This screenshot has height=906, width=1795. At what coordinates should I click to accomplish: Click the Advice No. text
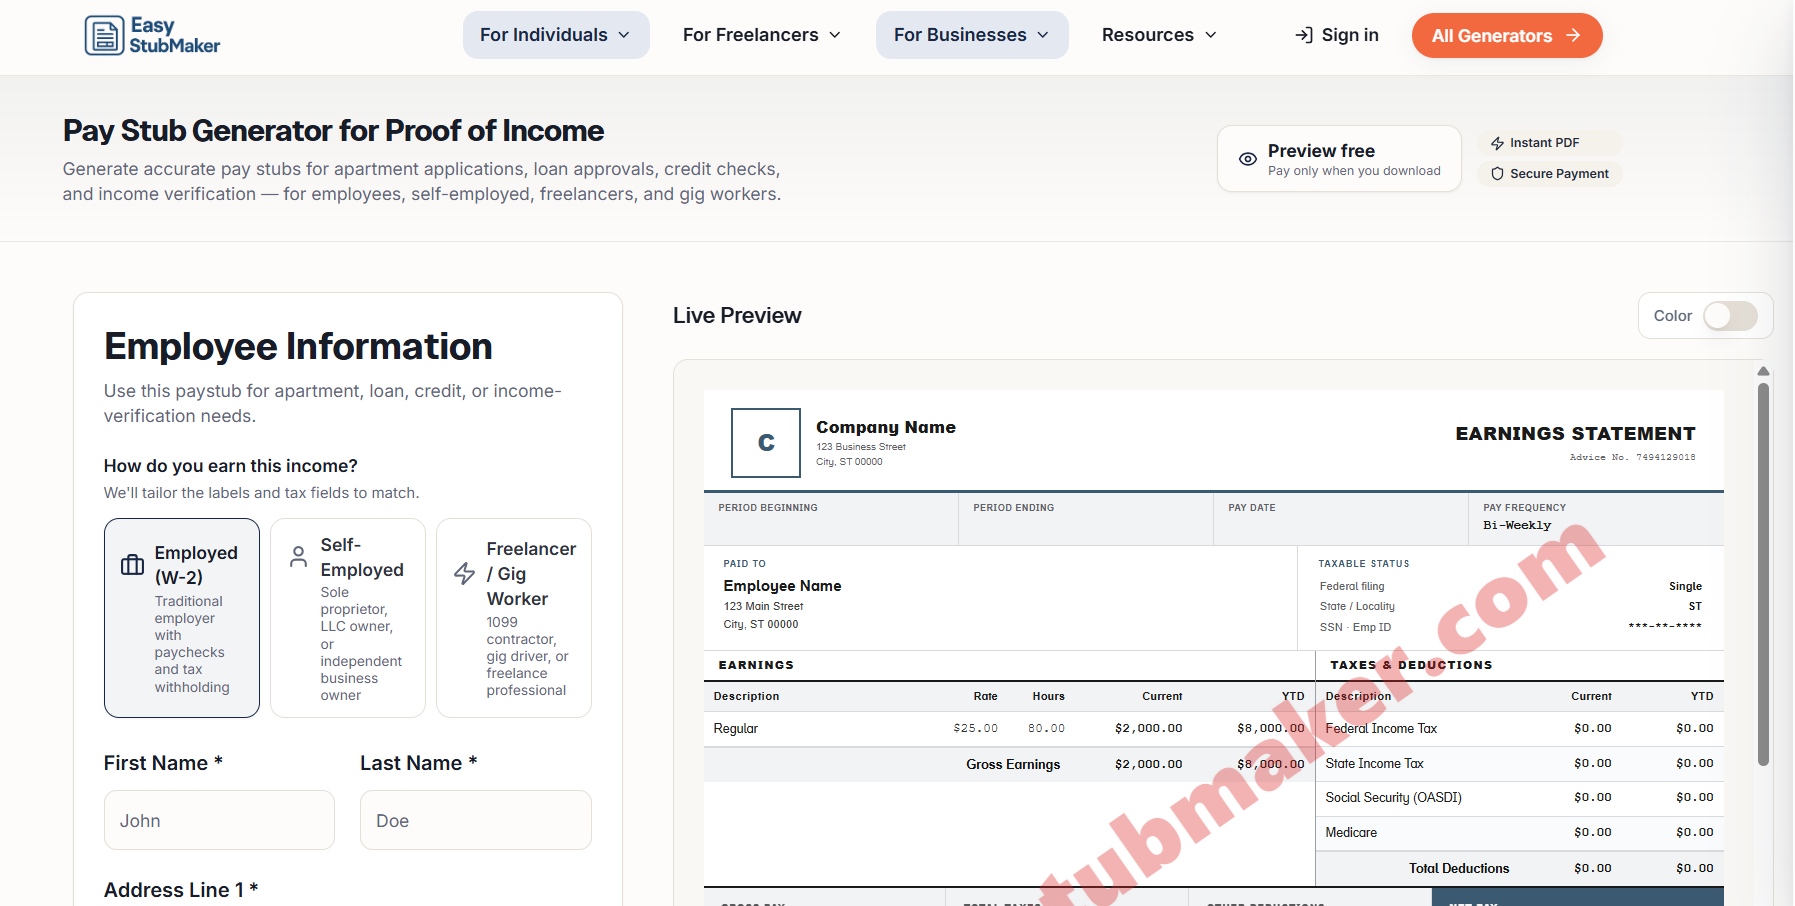tap(1632, 458)
